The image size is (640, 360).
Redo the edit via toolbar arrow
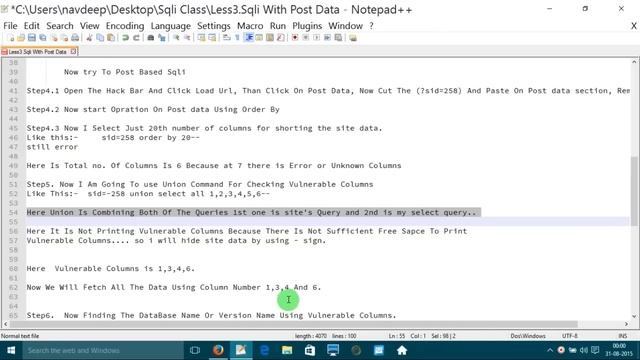point(136,38)
